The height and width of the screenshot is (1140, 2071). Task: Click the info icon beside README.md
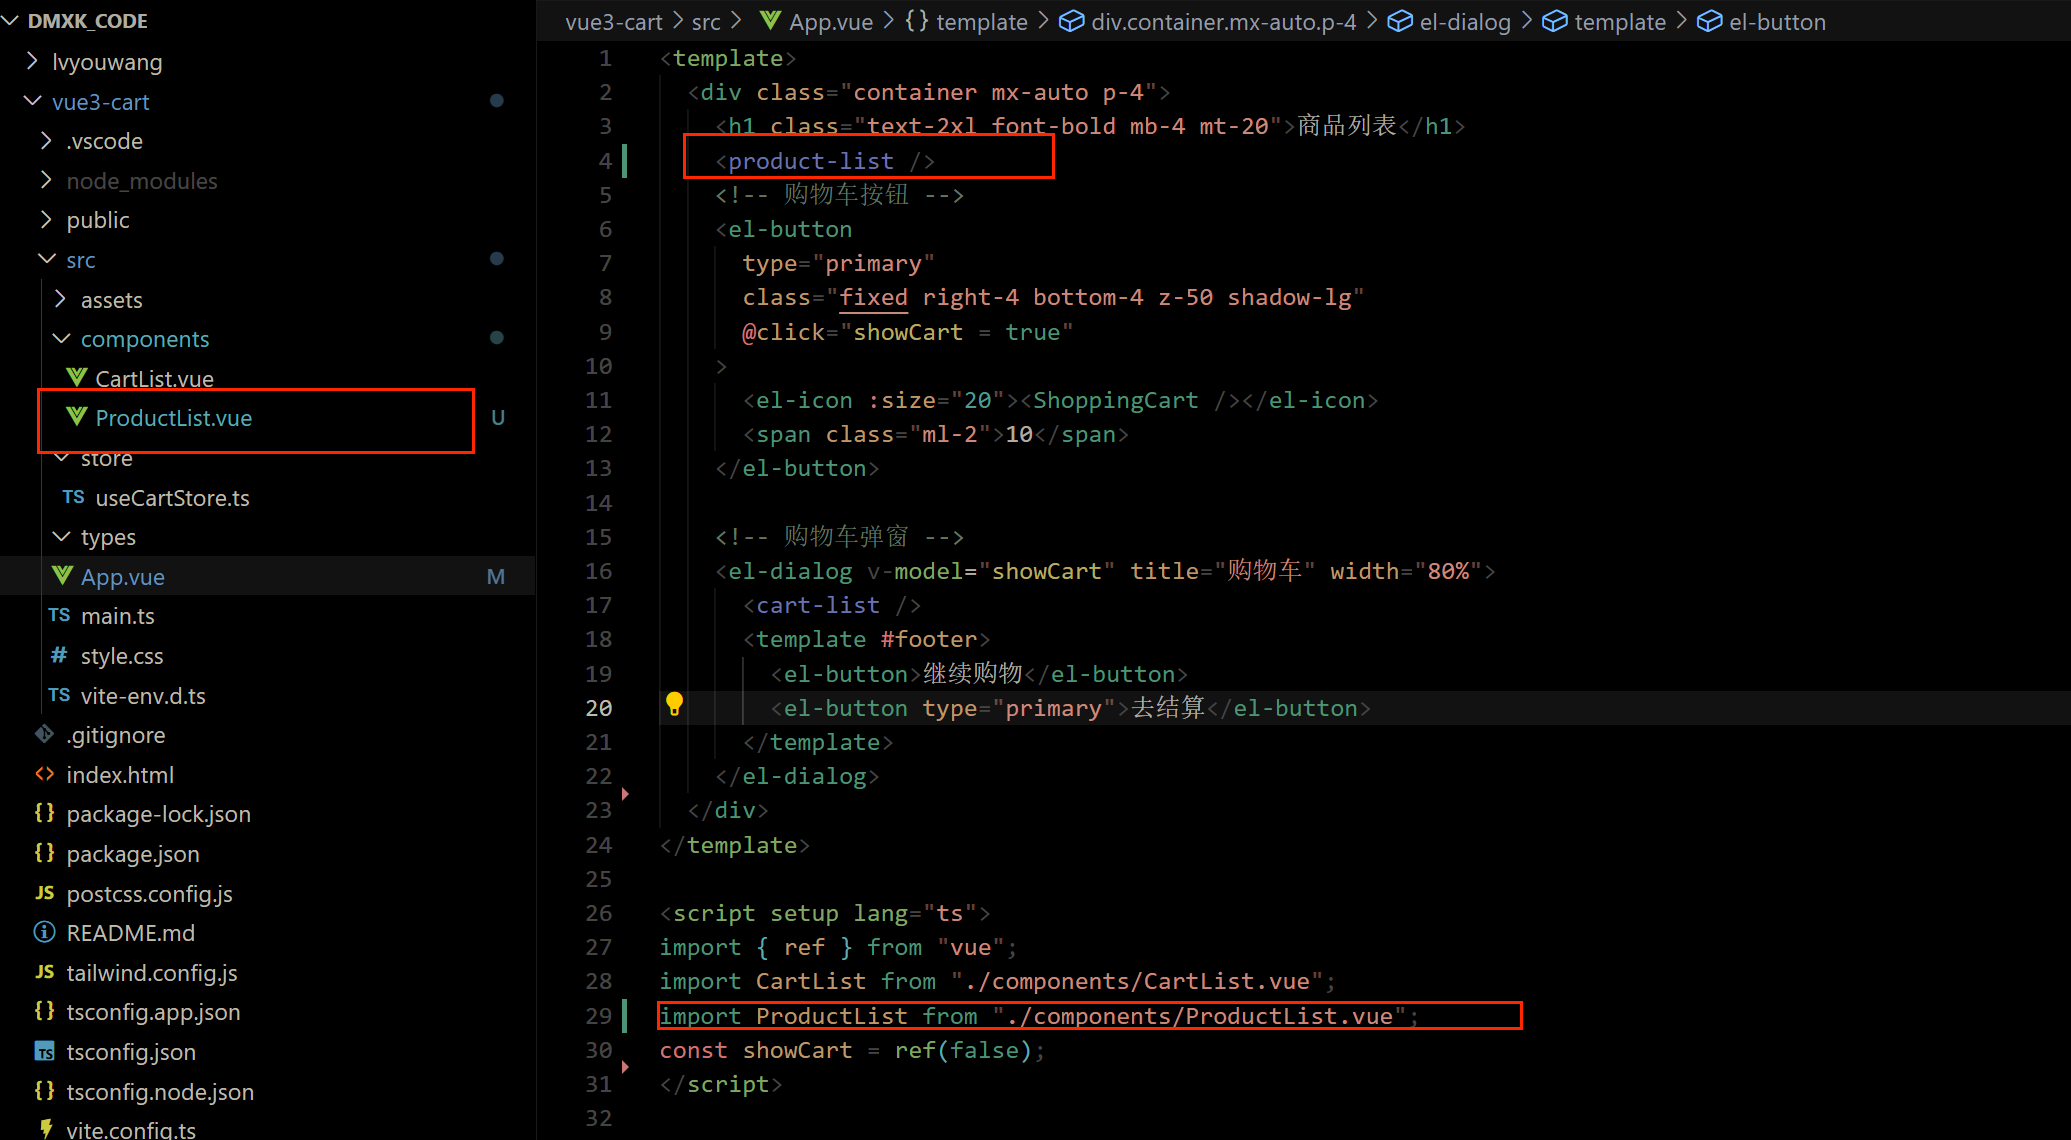(44, 932)
